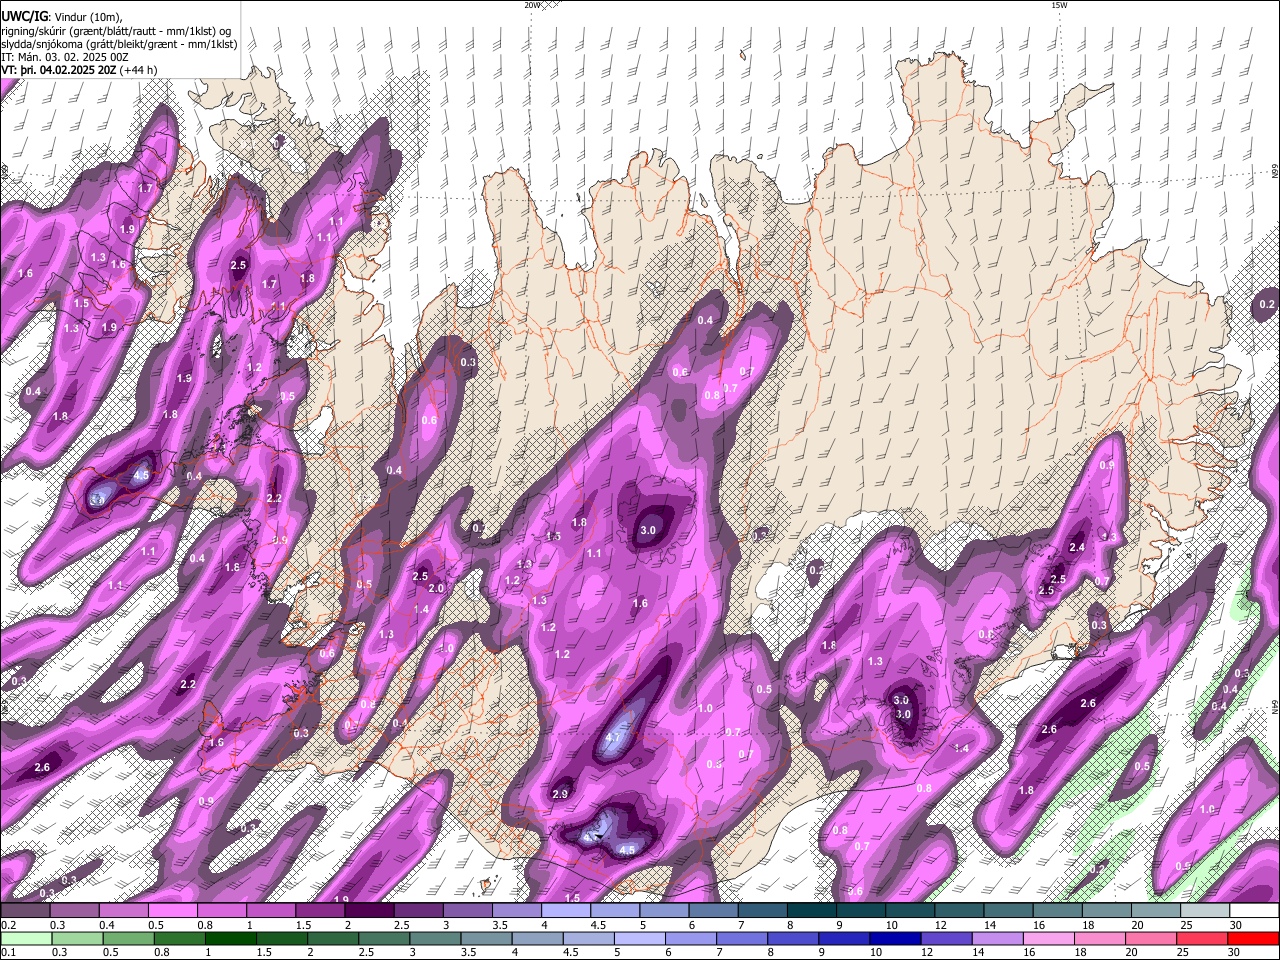Click the dark blue 10 swatch in the lower legend
Image resolution: width=1280 pixels, height=960 pixels.
[896, 938]
